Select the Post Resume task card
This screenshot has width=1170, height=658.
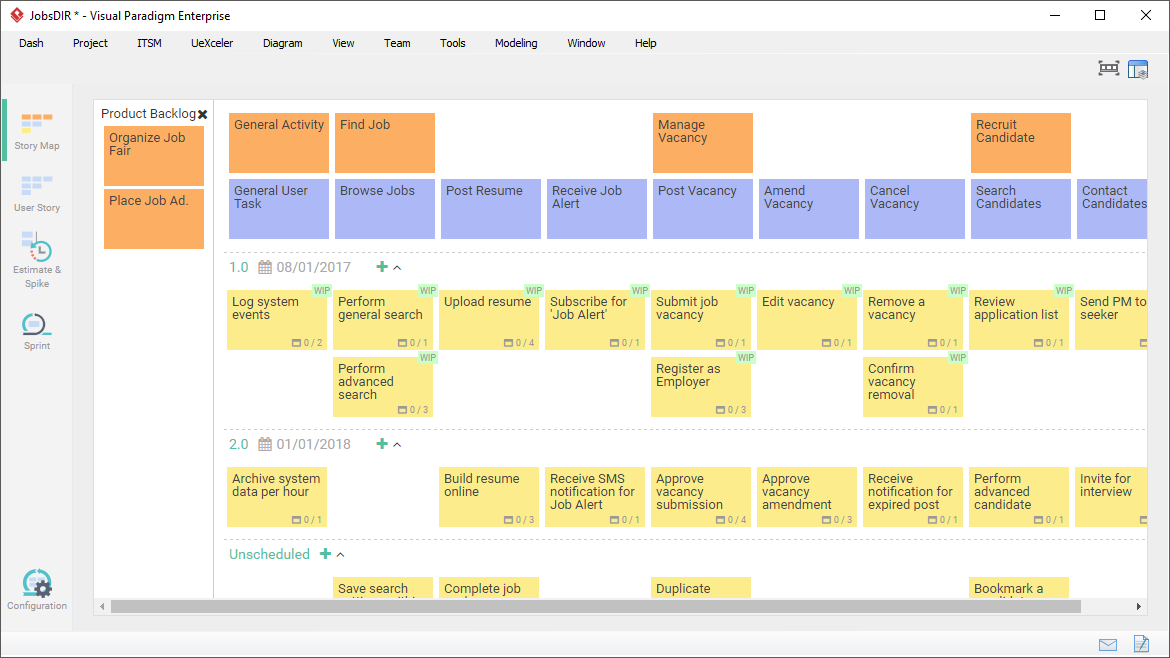pyautogui.click(x=491, y=209)
